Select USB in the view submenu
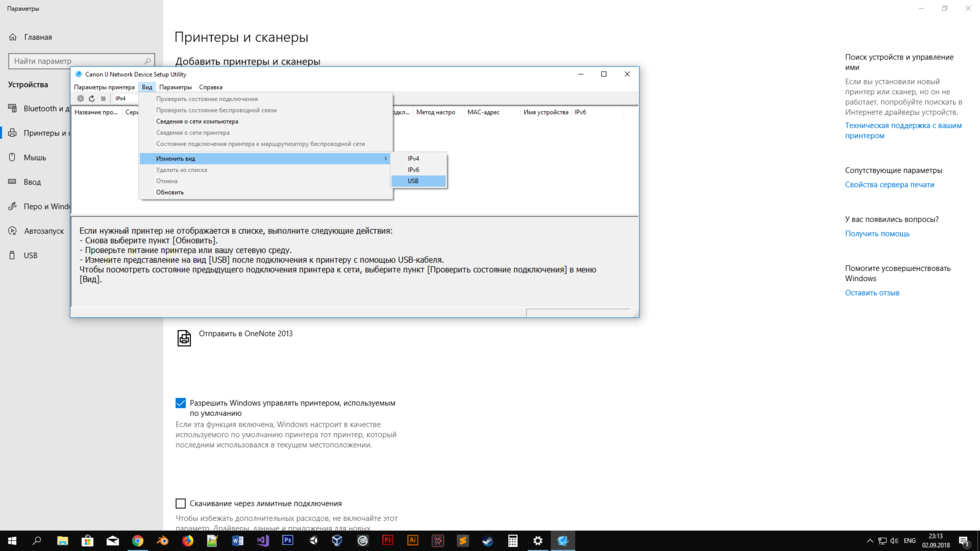 pyautogui.click(x=413, y=181)
